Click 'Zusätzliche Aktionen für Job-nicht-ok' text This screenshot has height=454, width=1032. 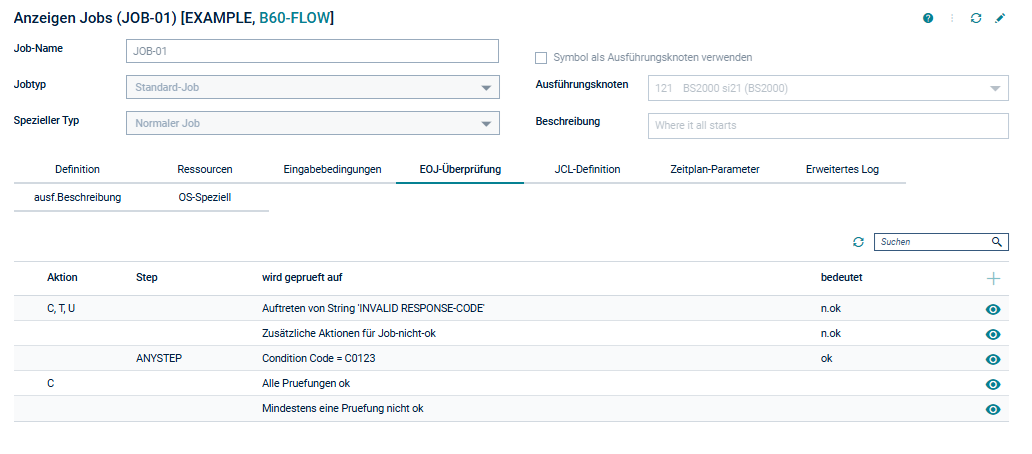click(349, 334)
